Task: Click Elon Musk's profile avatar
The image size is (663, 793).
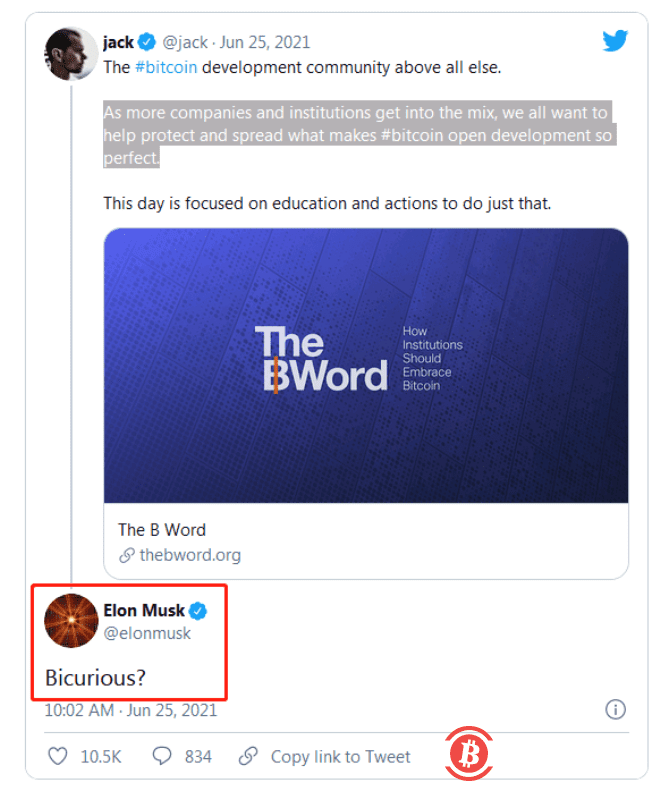Action: click(70, 620)
